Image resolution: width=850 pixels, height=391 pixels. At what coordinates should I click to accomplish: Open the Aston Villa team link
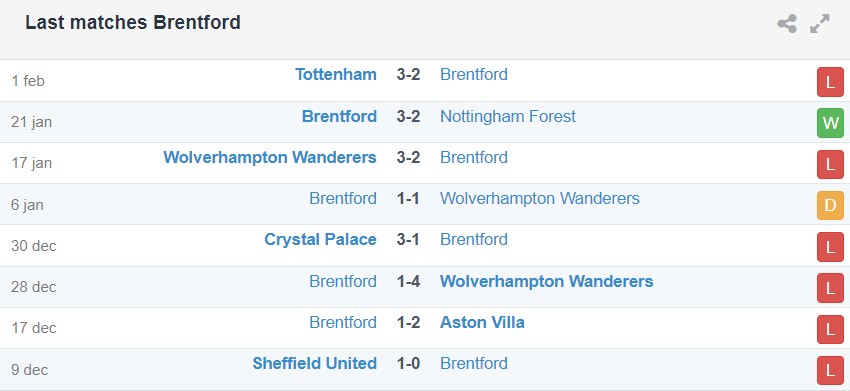pyautogui.click(x=482, y=322)
